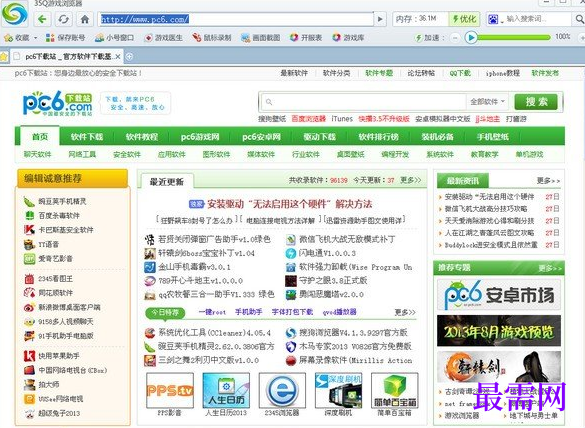Click the speed play button
The width and height of the screenshot is (585, 428).
tap(471, 37)
